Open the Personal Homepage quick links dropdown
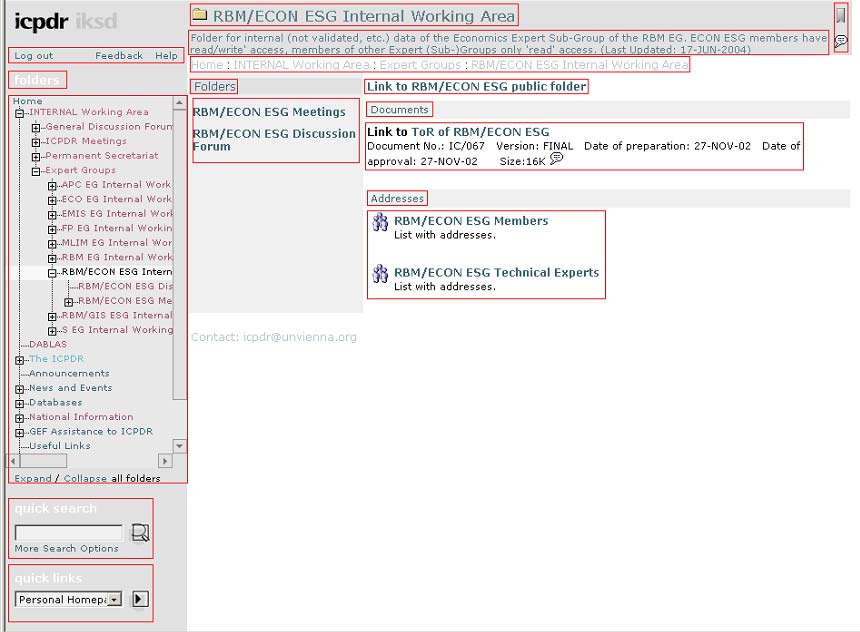This screenshot has height=632, width=860. point(115,600)
